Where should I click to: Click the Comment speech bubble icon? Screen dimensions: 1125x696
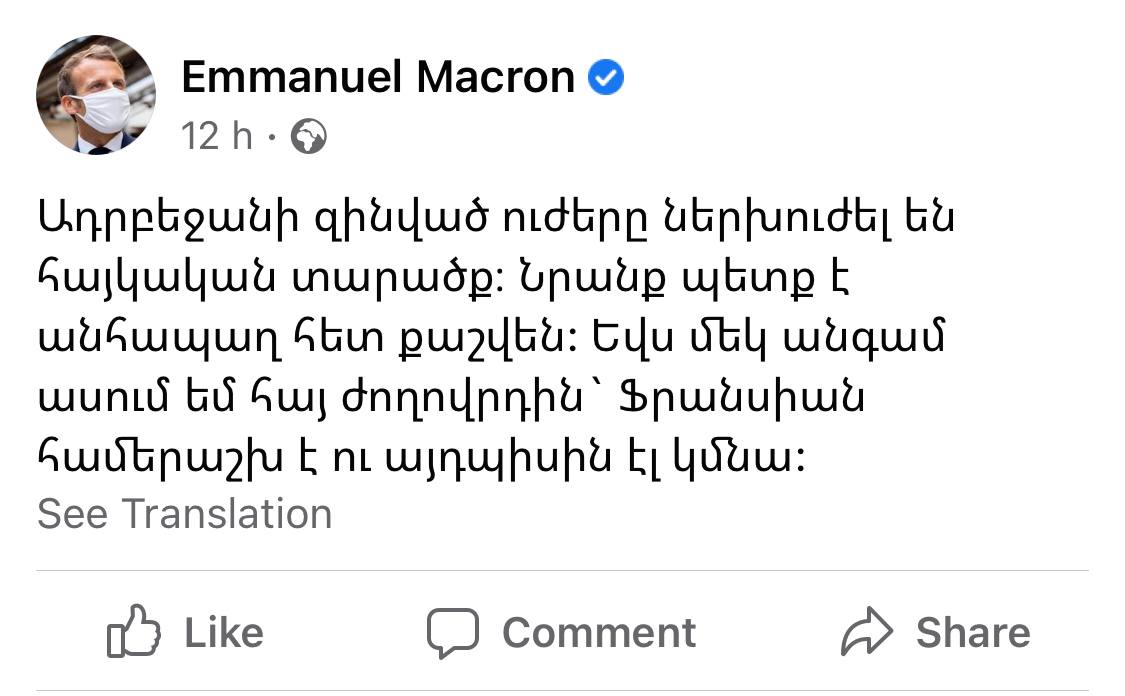(452, 632)
